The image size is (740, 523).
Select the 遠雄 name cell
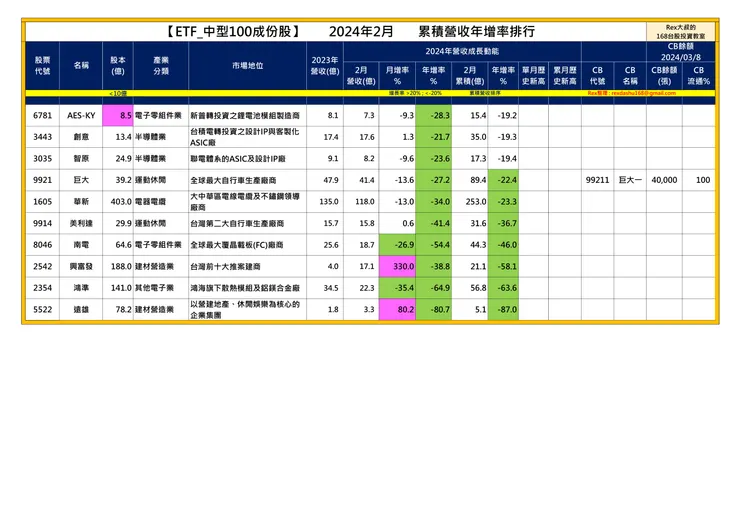81,310
